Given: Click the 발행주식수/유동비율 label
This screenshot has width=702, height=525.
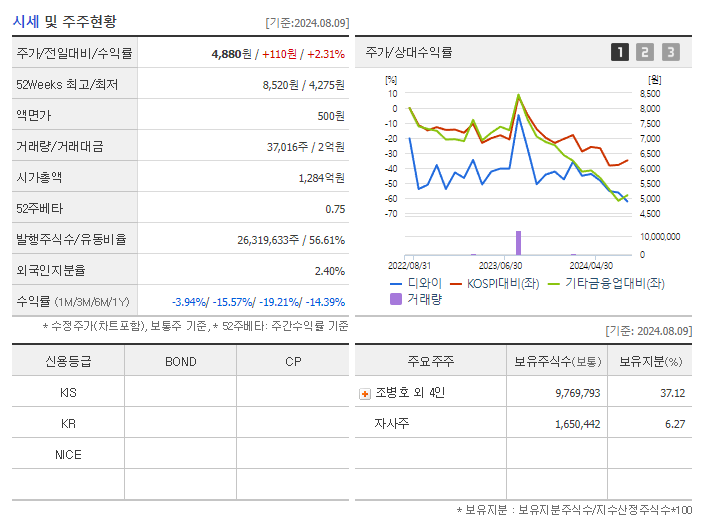Looking at the screenshot, I should coord(71,239).
